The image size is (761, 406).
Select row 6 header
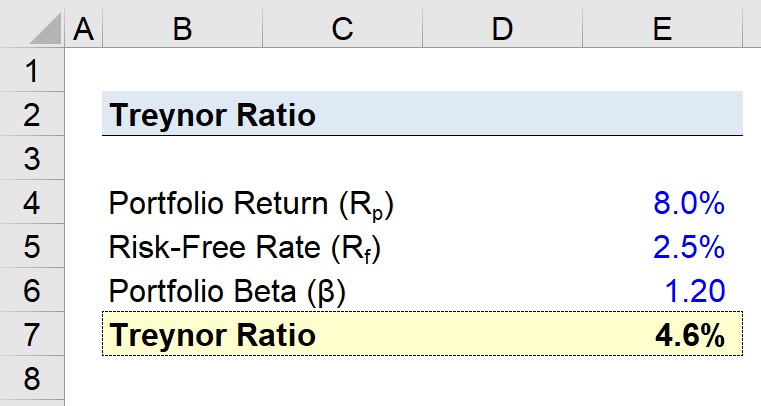point(32,290)
